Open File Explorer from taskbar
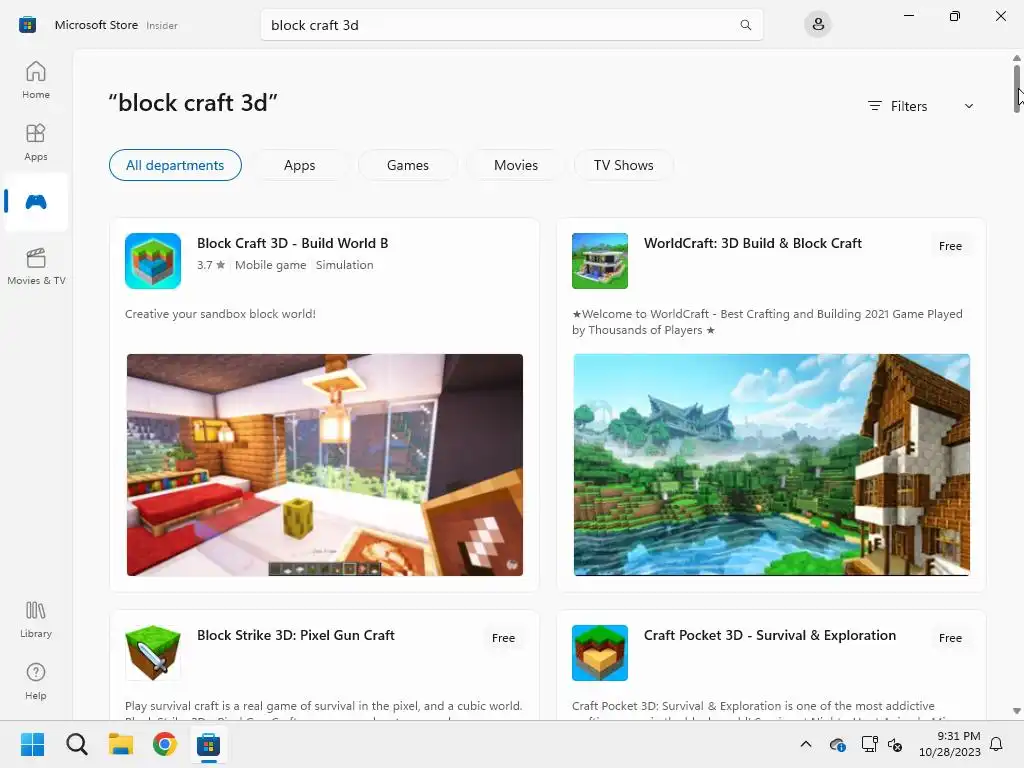 coord(121,744)
